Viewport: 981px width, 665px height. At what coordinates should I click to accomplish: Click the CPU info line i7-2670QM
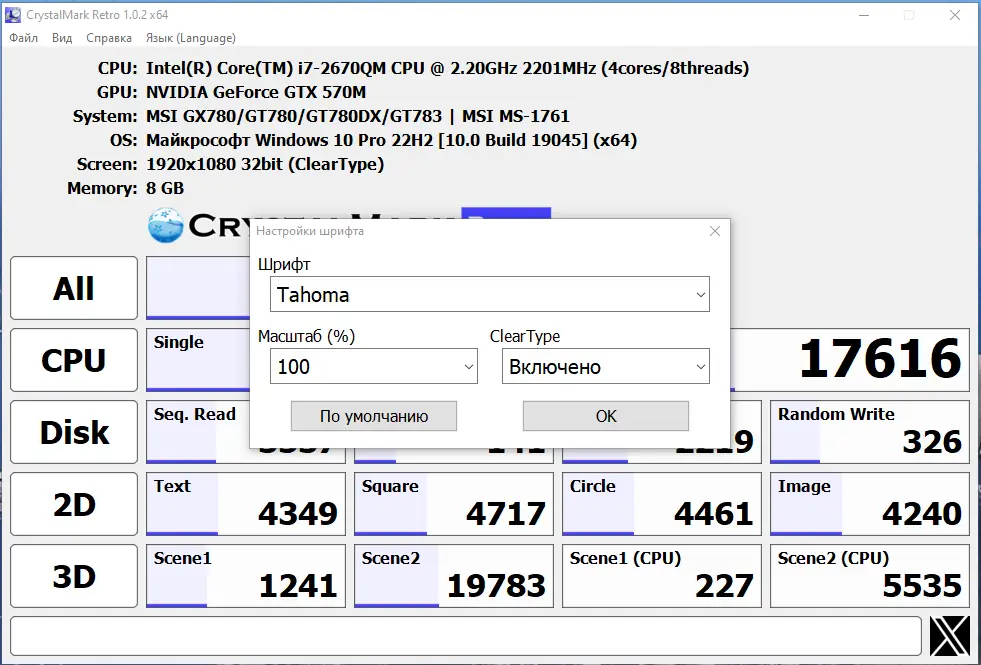coord(447,68)
